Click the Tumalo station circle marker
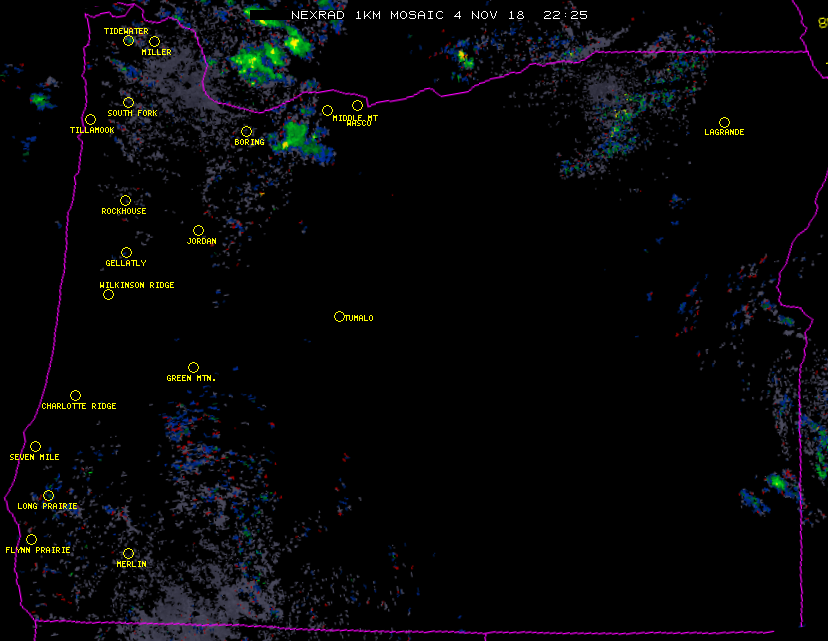The image size is (828, 641). (x=339, y=316)
